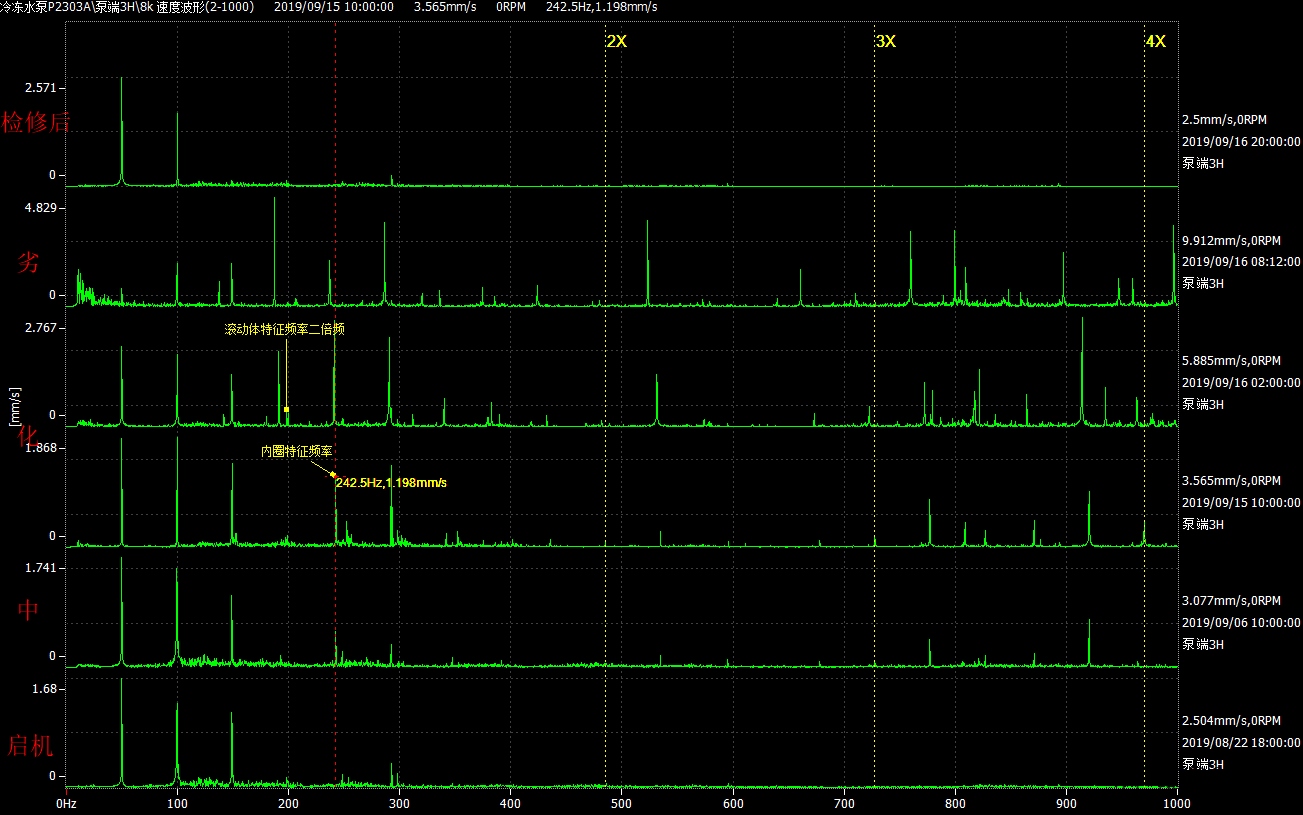
Task: Click the 2X harmonic marker label
Action: tap(616, 41)
